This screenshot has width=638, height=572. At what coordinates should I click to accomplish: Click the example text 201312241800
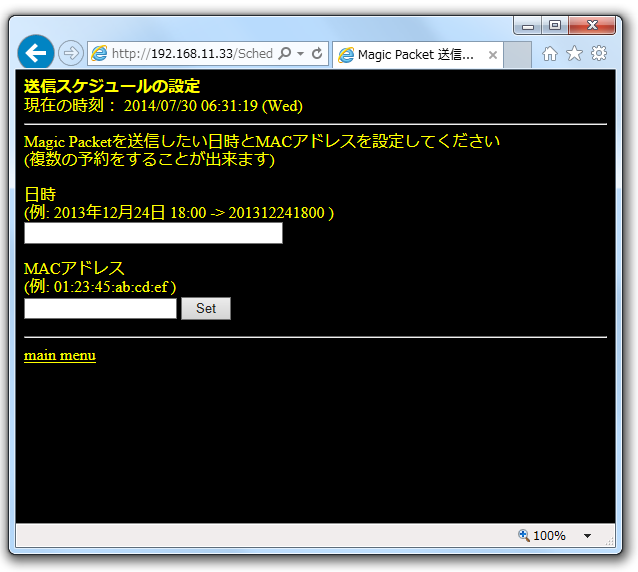276,213
